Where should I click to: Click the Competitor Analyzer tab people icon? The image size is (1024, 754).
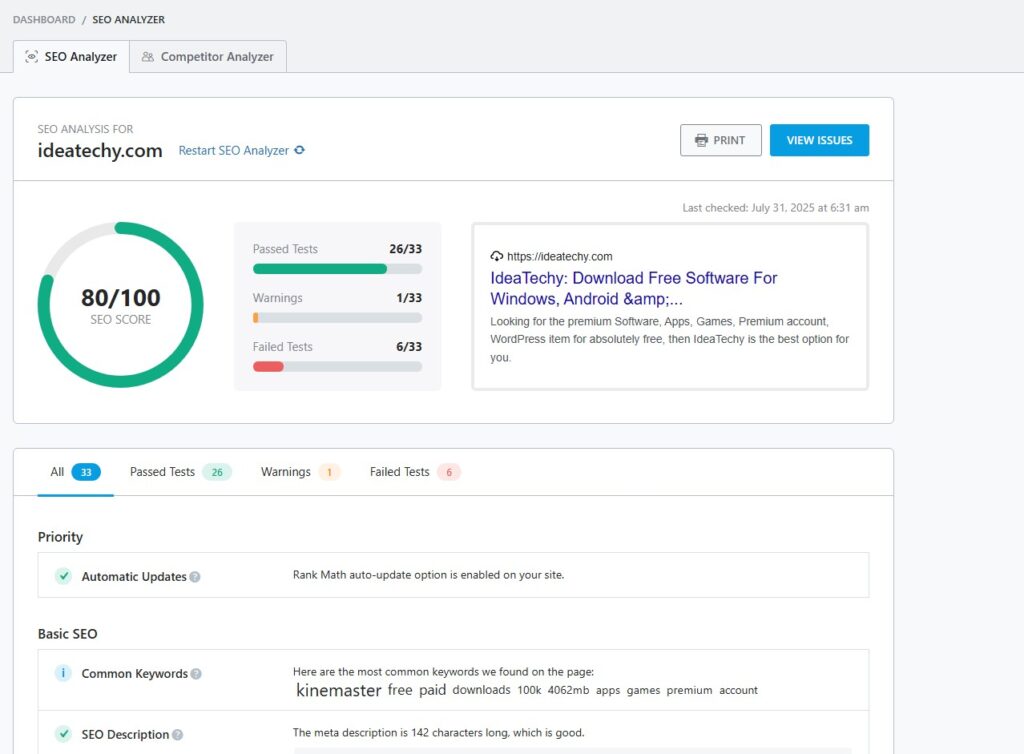pos(148,57)
